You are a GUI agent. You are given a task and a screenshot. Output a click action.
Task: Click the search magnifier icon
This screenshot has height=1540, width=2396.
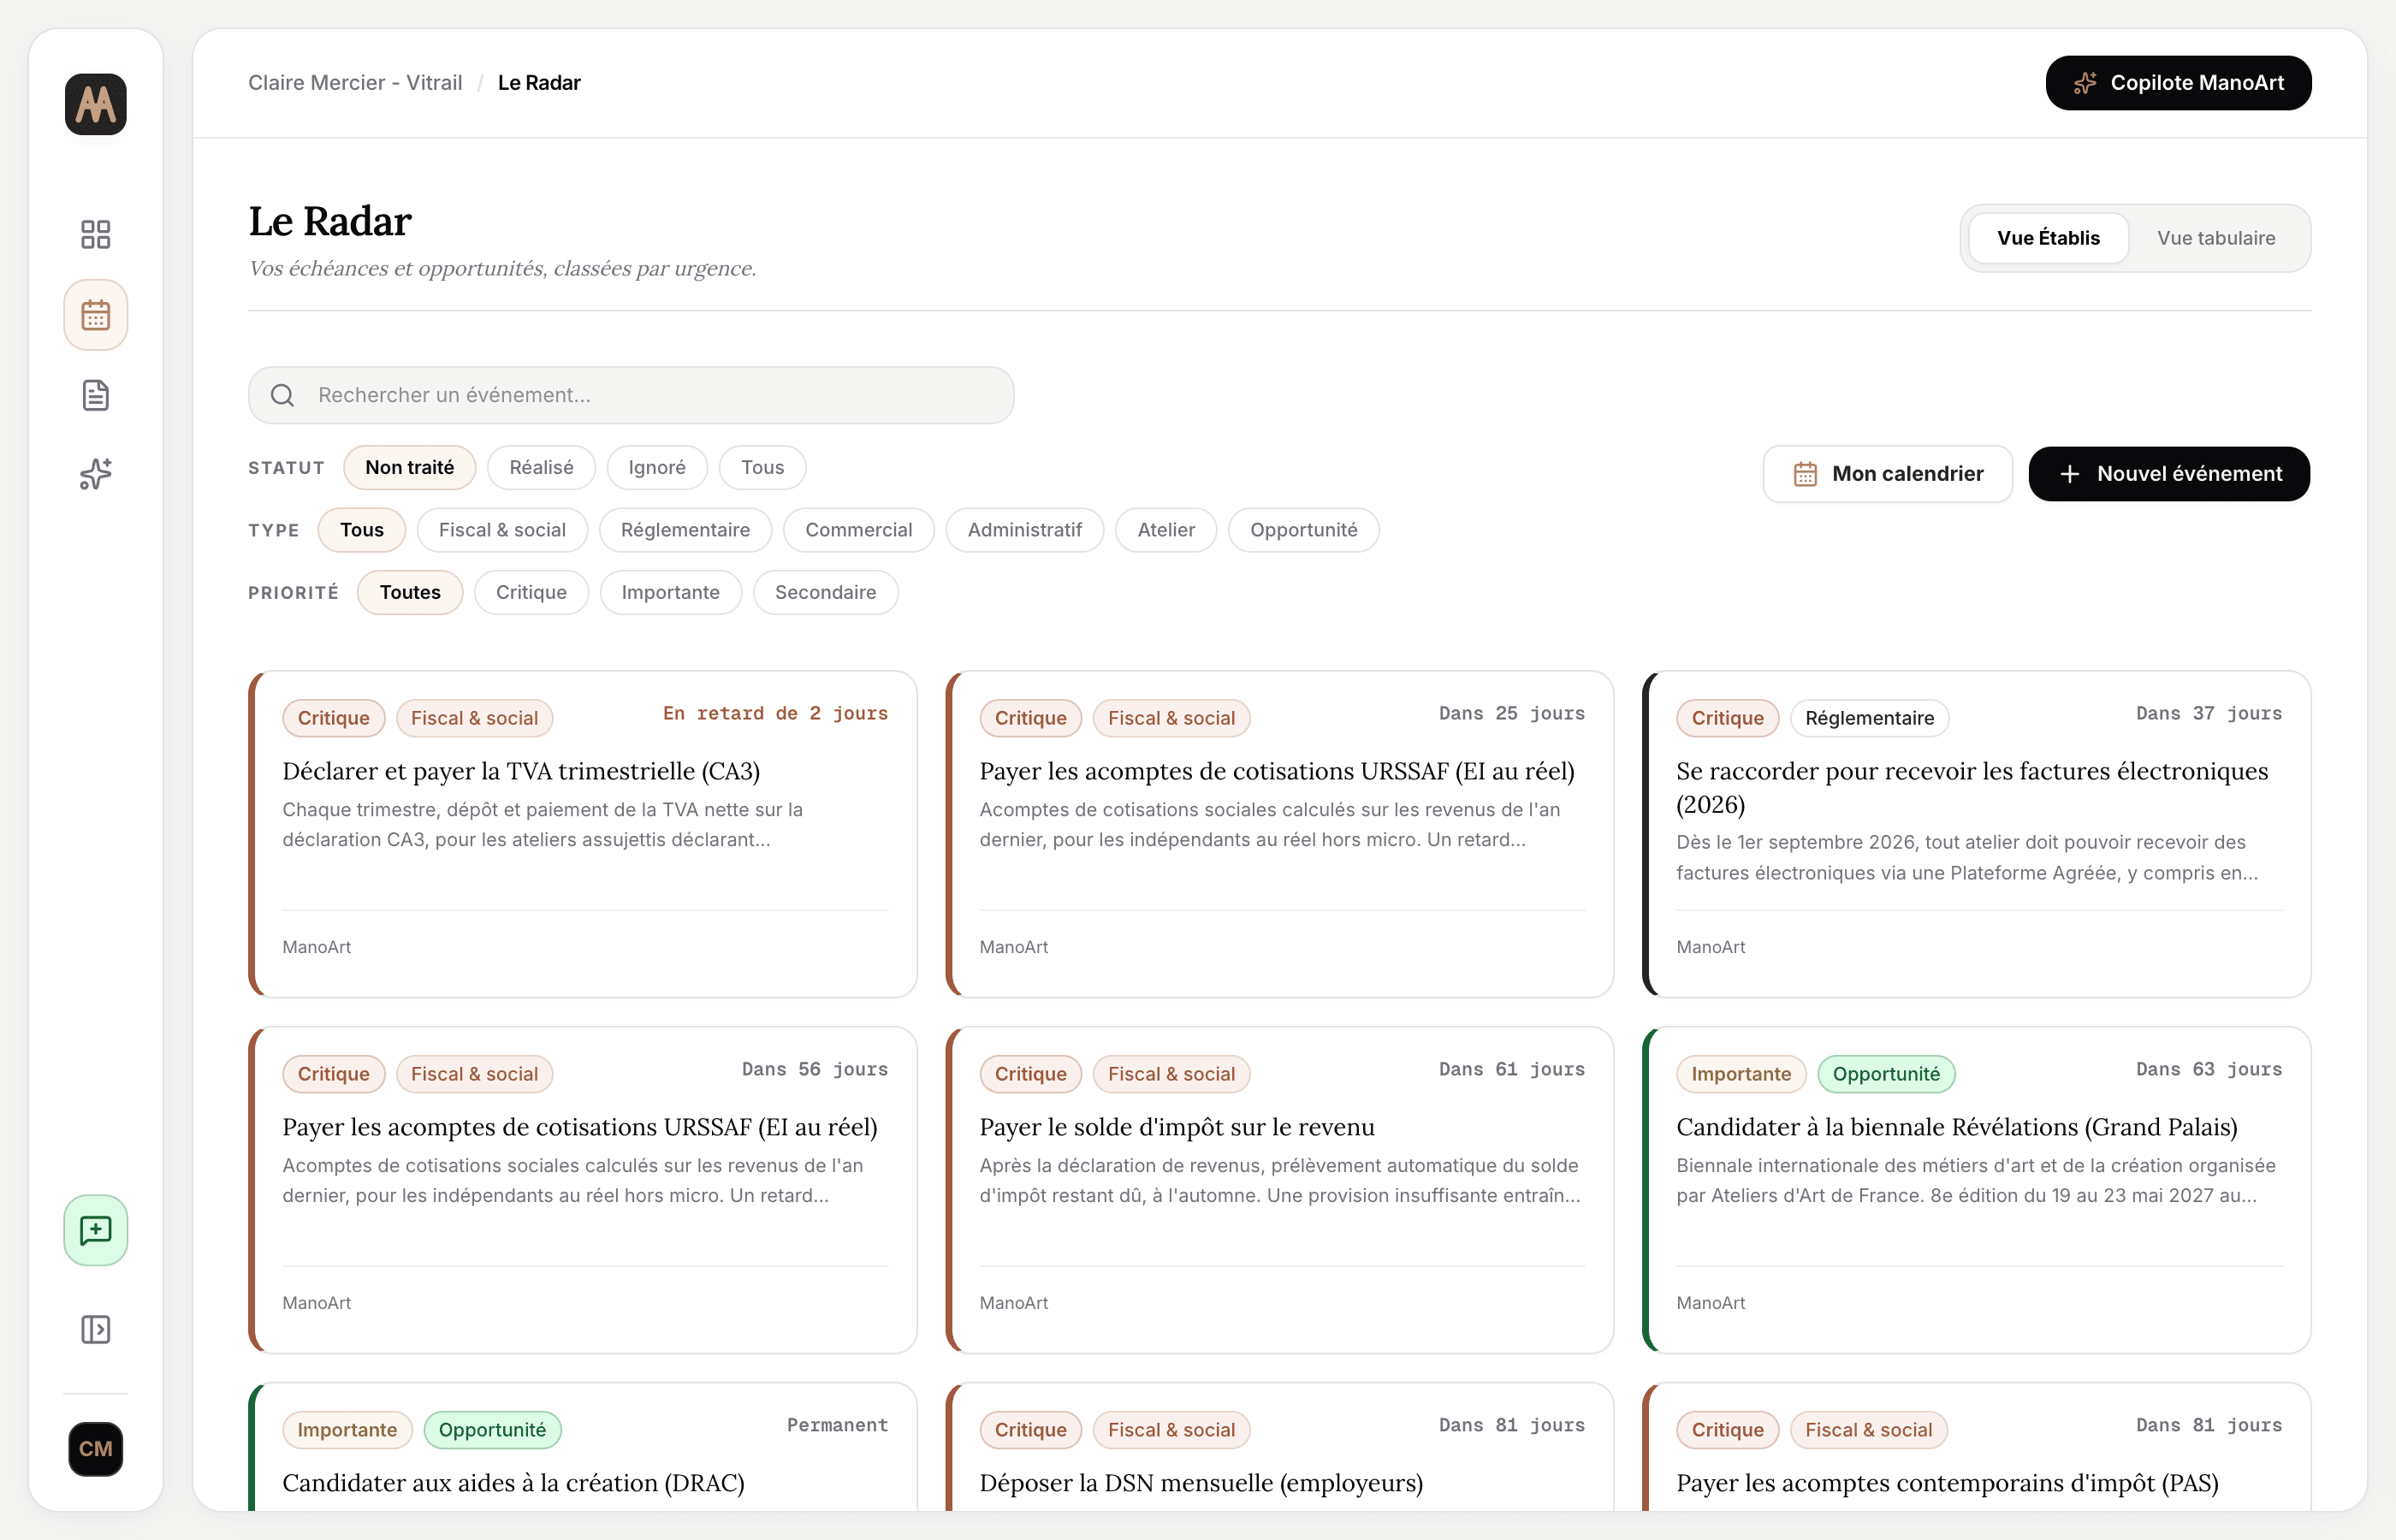click(x=283, y=395)
